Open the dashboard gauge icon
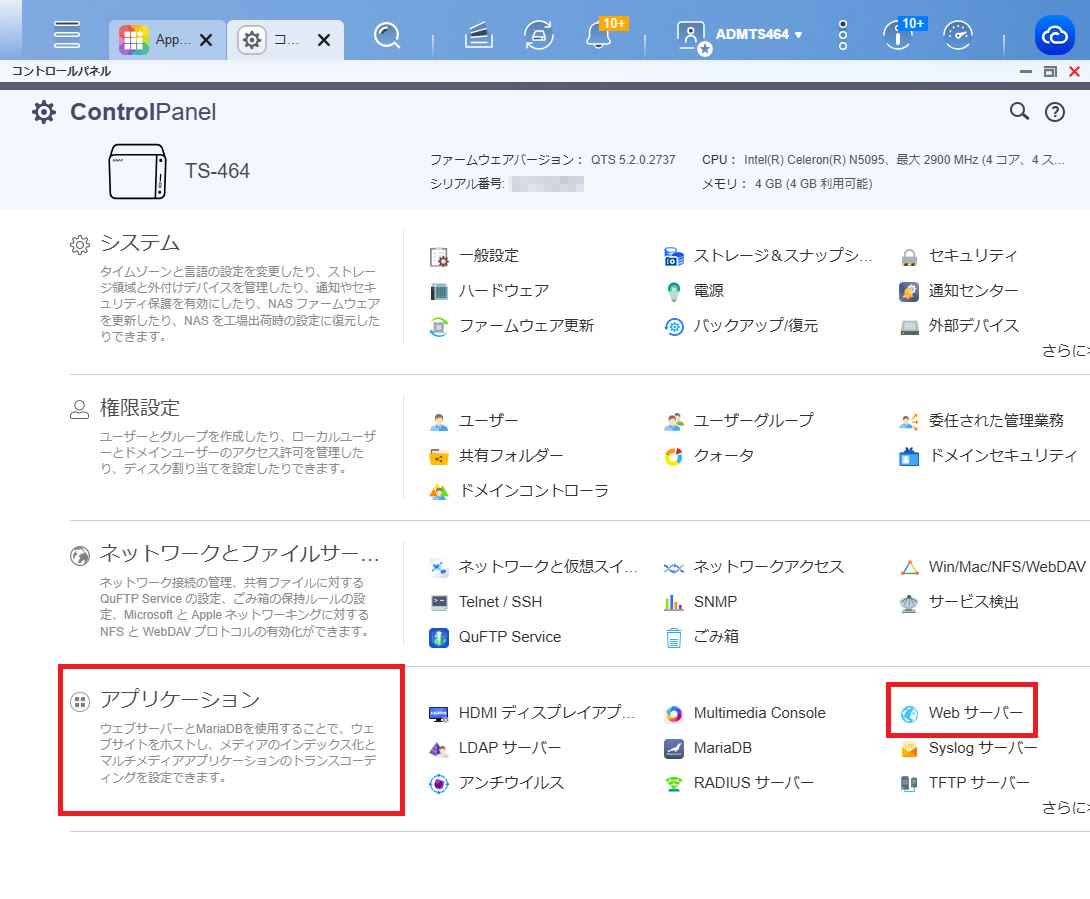The image size is (1090, 899). point(958,35)
